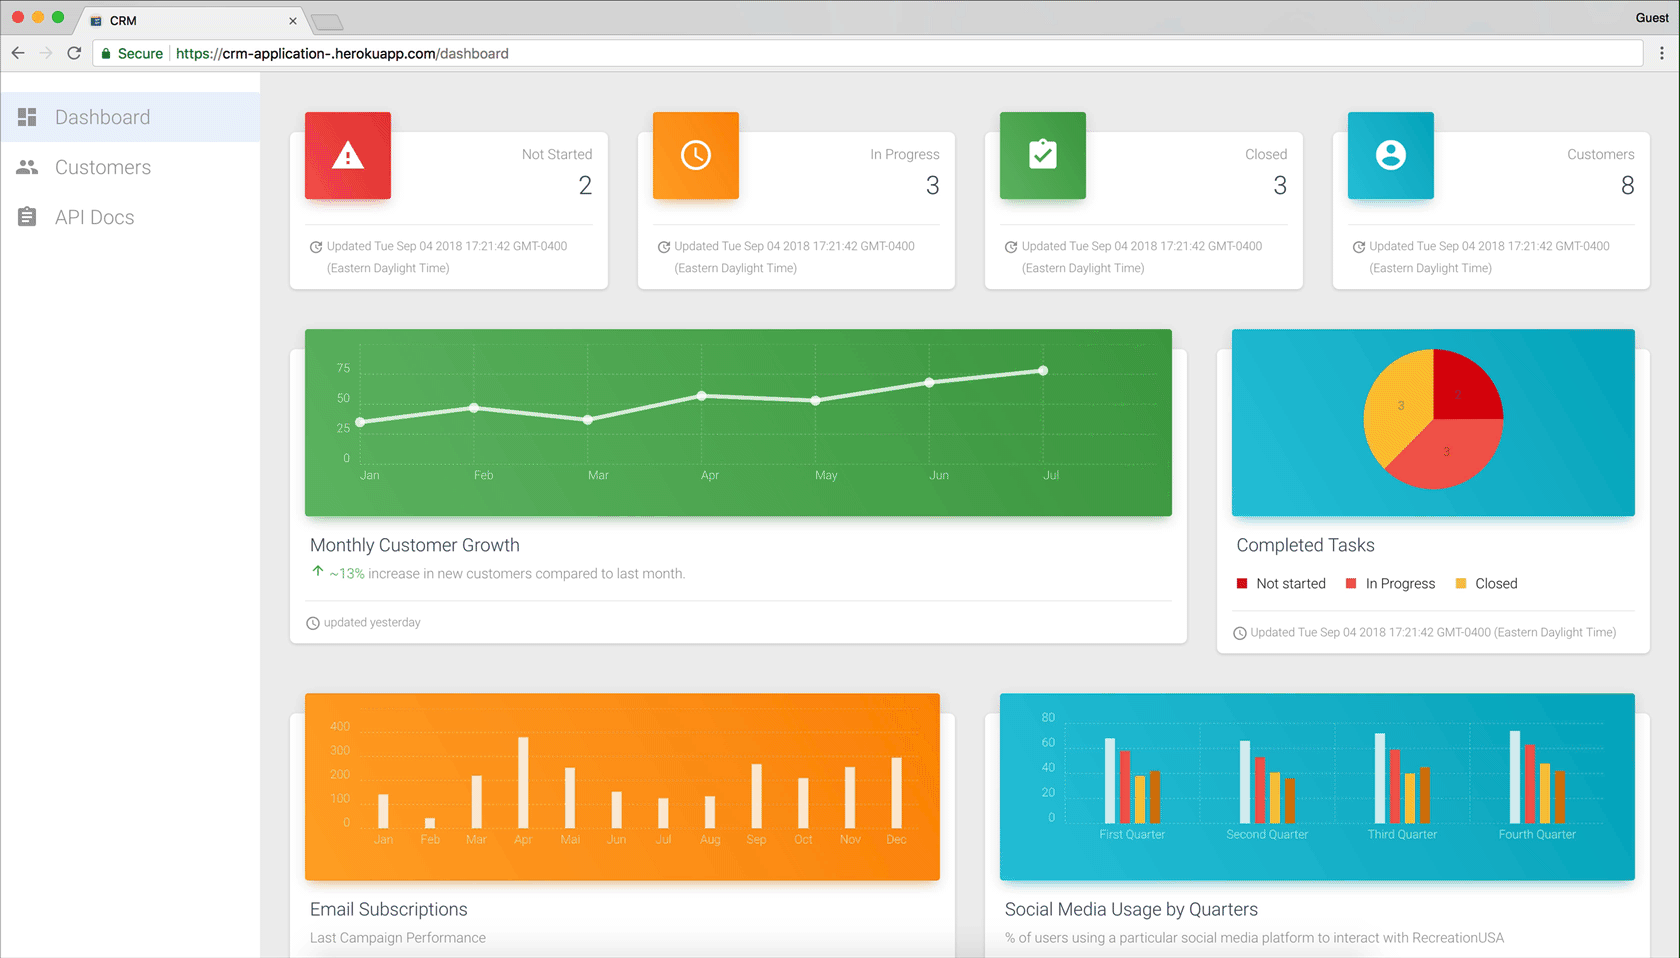Click the Guest profile button
This screenshot has height=958, width=1680.
(x=1652, y=17)
